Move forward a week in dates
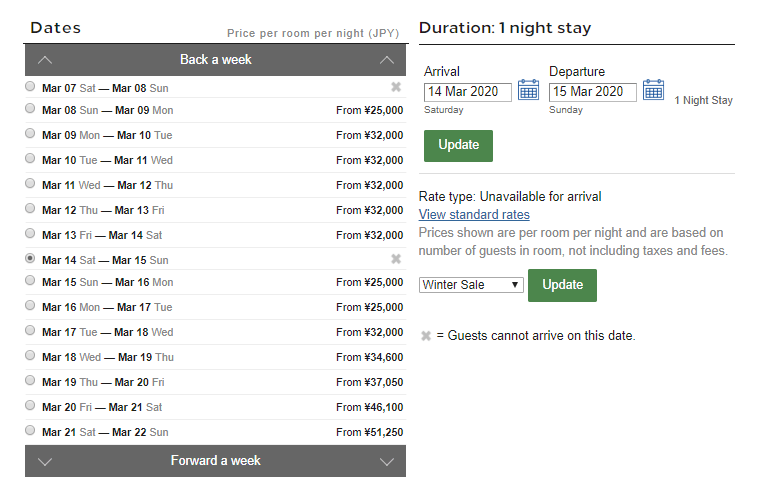 [215, 461]
